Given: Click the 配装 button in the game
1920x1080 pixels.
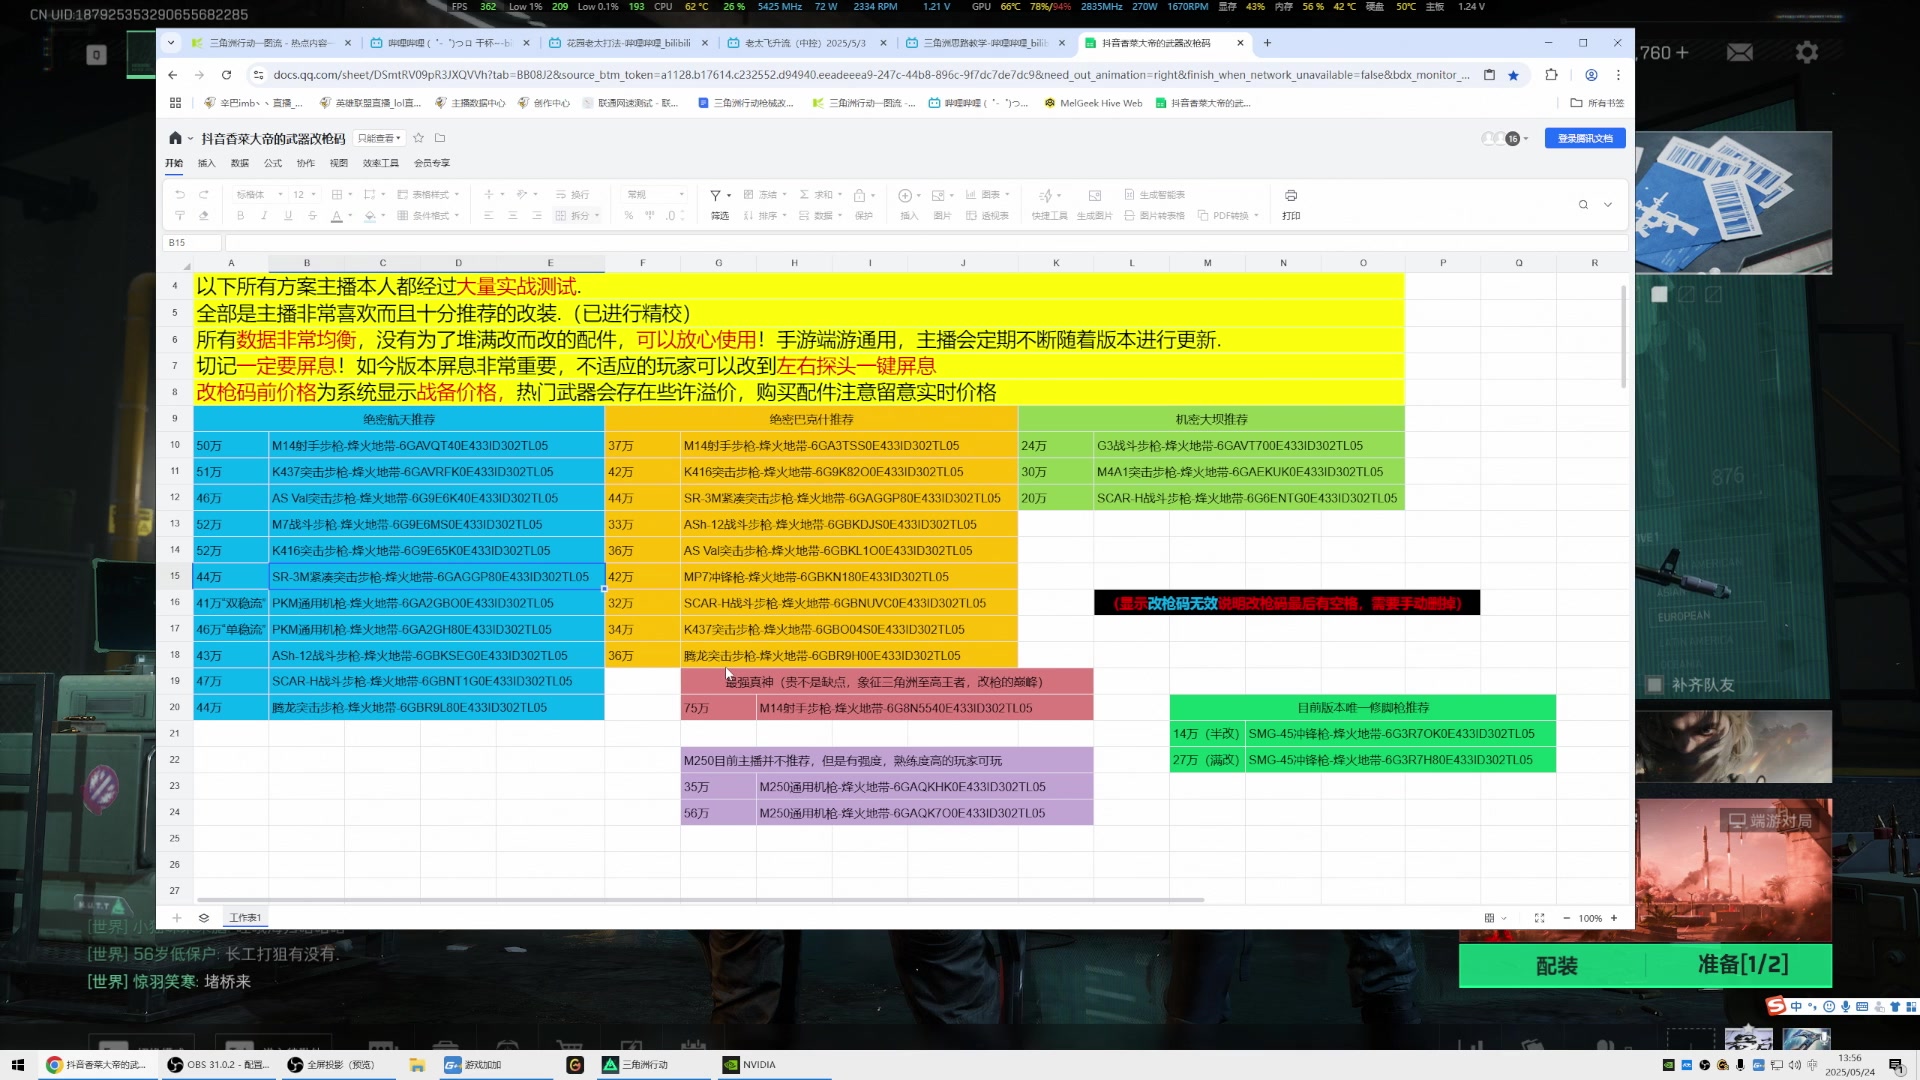Looking at the screenshot, I should click(1555, 966).
